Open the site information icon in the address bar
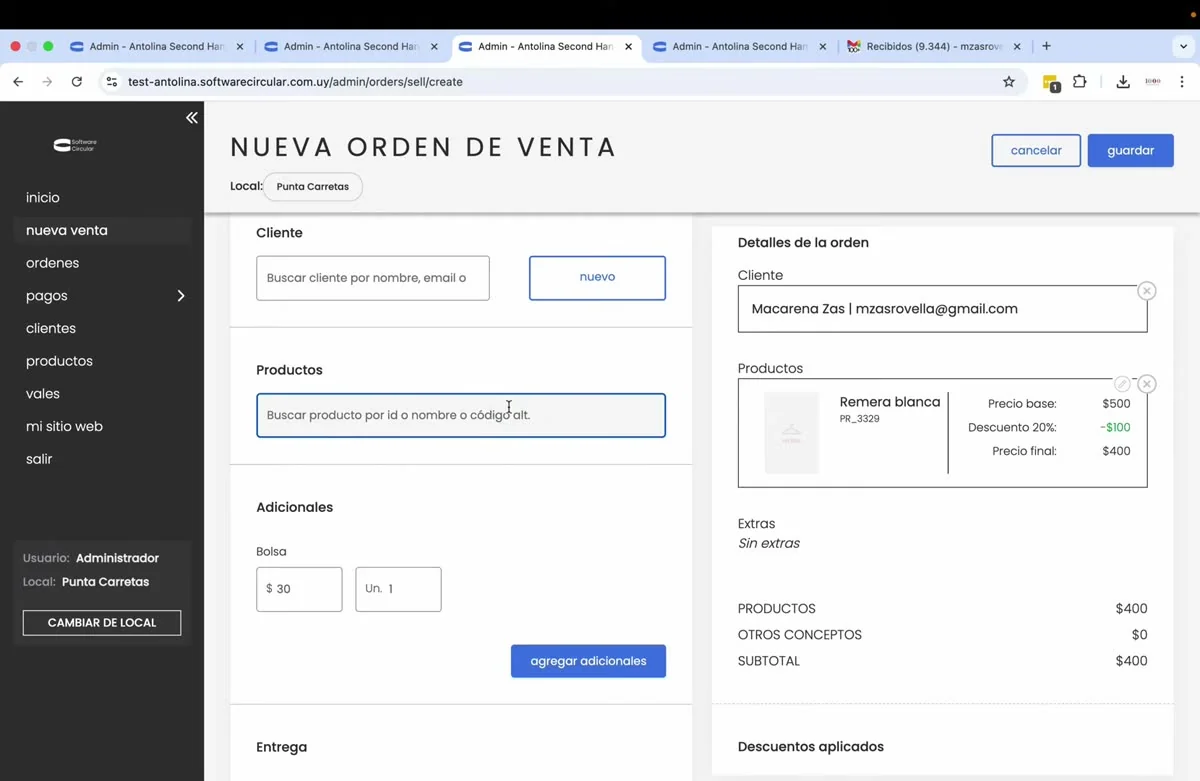The image size is (1200, 781). (x=112, y=82)
